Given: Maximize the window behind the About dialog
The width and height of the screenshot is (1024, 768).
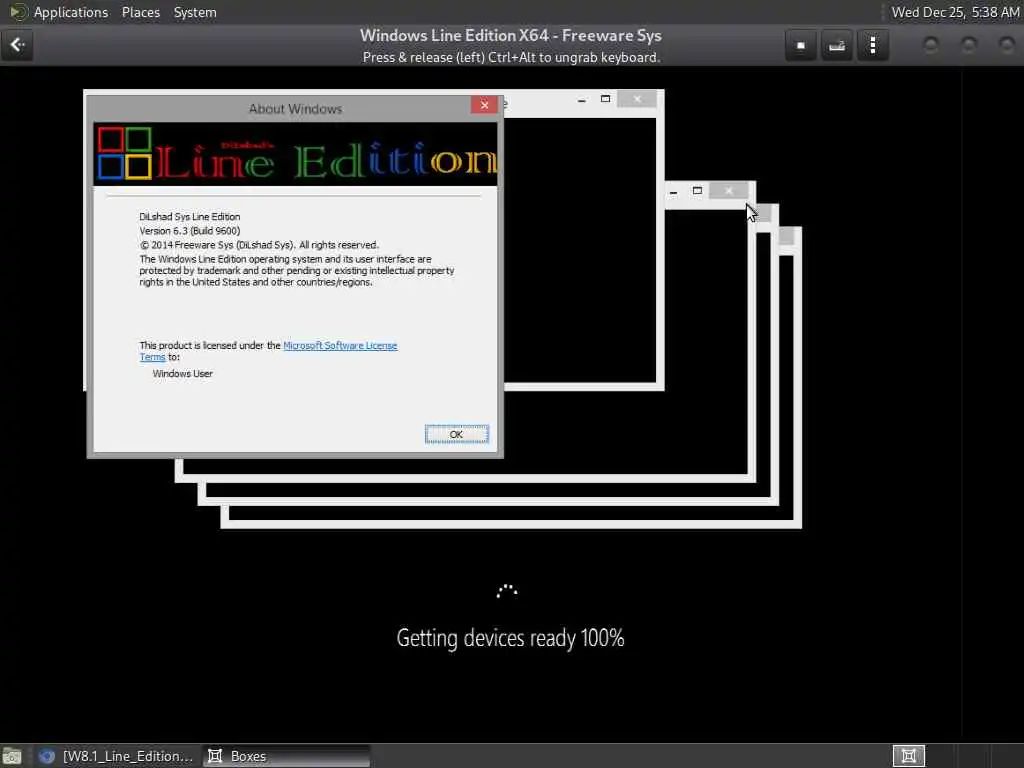Looking at the screenshot, I should coord(605,99).
